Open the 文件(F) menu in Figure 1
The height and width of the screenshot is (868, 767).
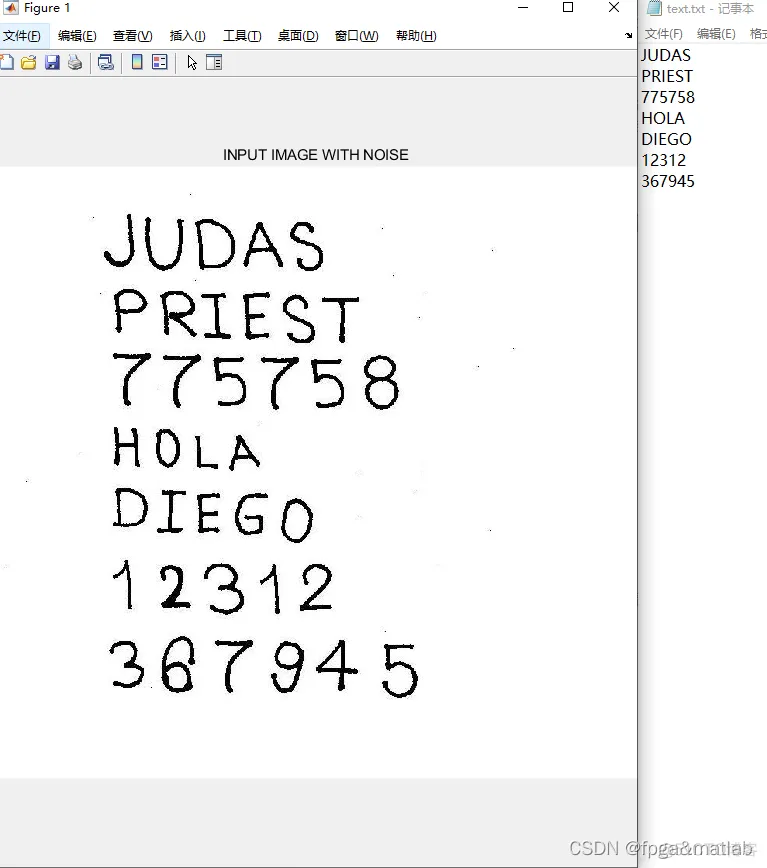pyautogui.click(x=22, y=36)
